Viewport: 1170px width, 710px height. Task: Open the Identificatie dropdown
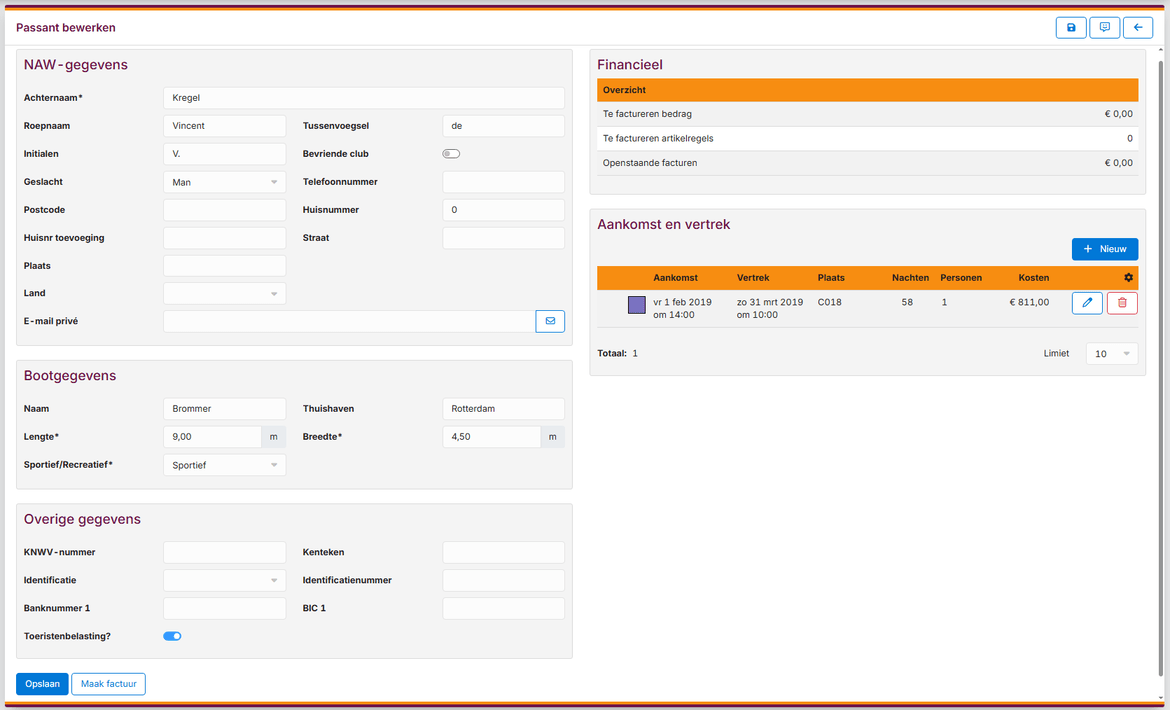[224, 580]
